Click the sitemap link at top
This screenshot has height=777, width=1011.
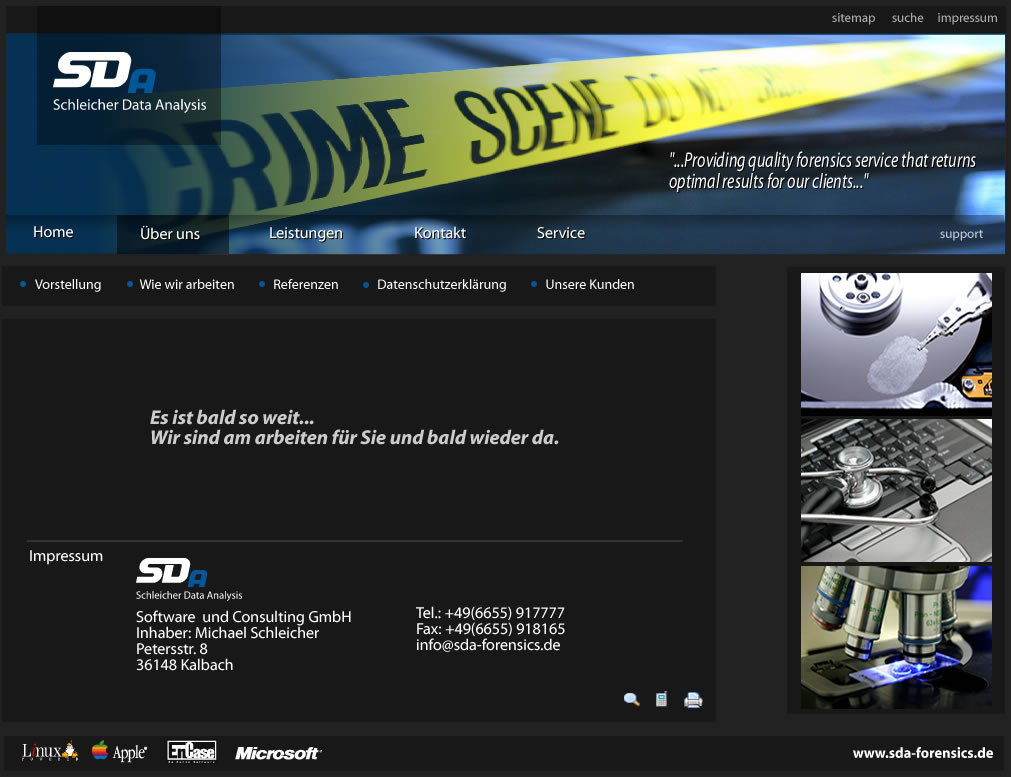tap(853, 18)
